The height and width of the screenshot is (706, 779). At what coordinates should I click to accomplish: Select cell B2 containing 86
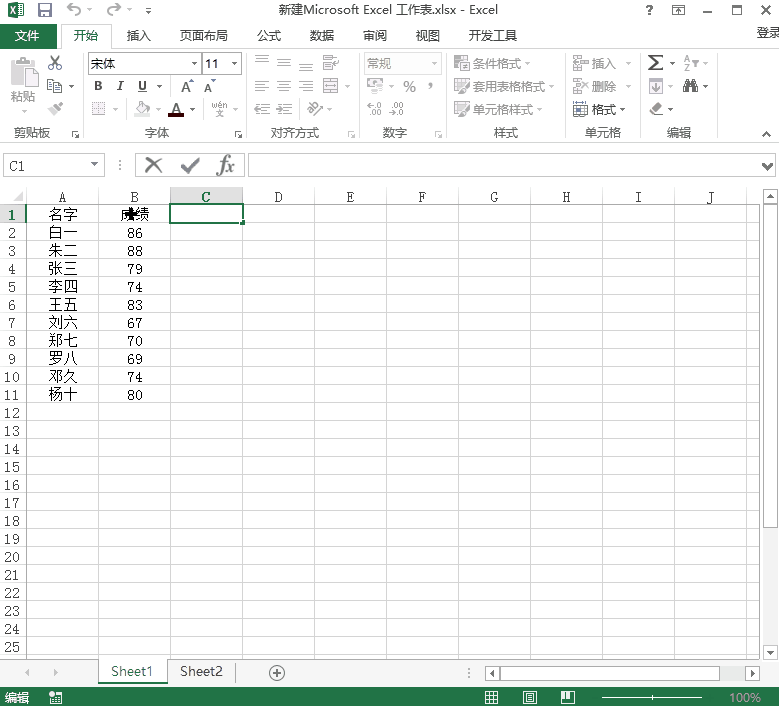coord(135,233)
